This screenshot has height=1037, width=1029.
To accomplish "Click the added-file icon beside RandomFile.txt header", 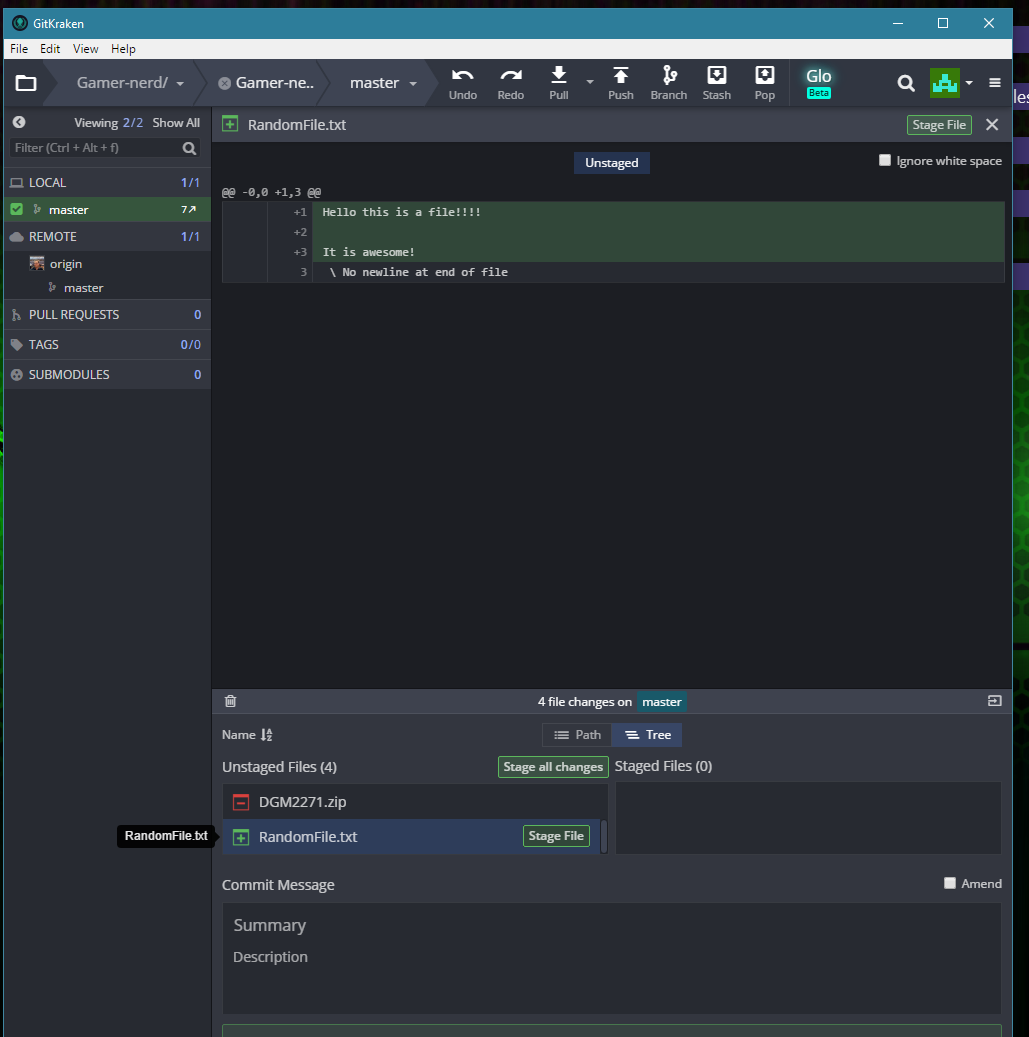I will click(x=230, y=124).
